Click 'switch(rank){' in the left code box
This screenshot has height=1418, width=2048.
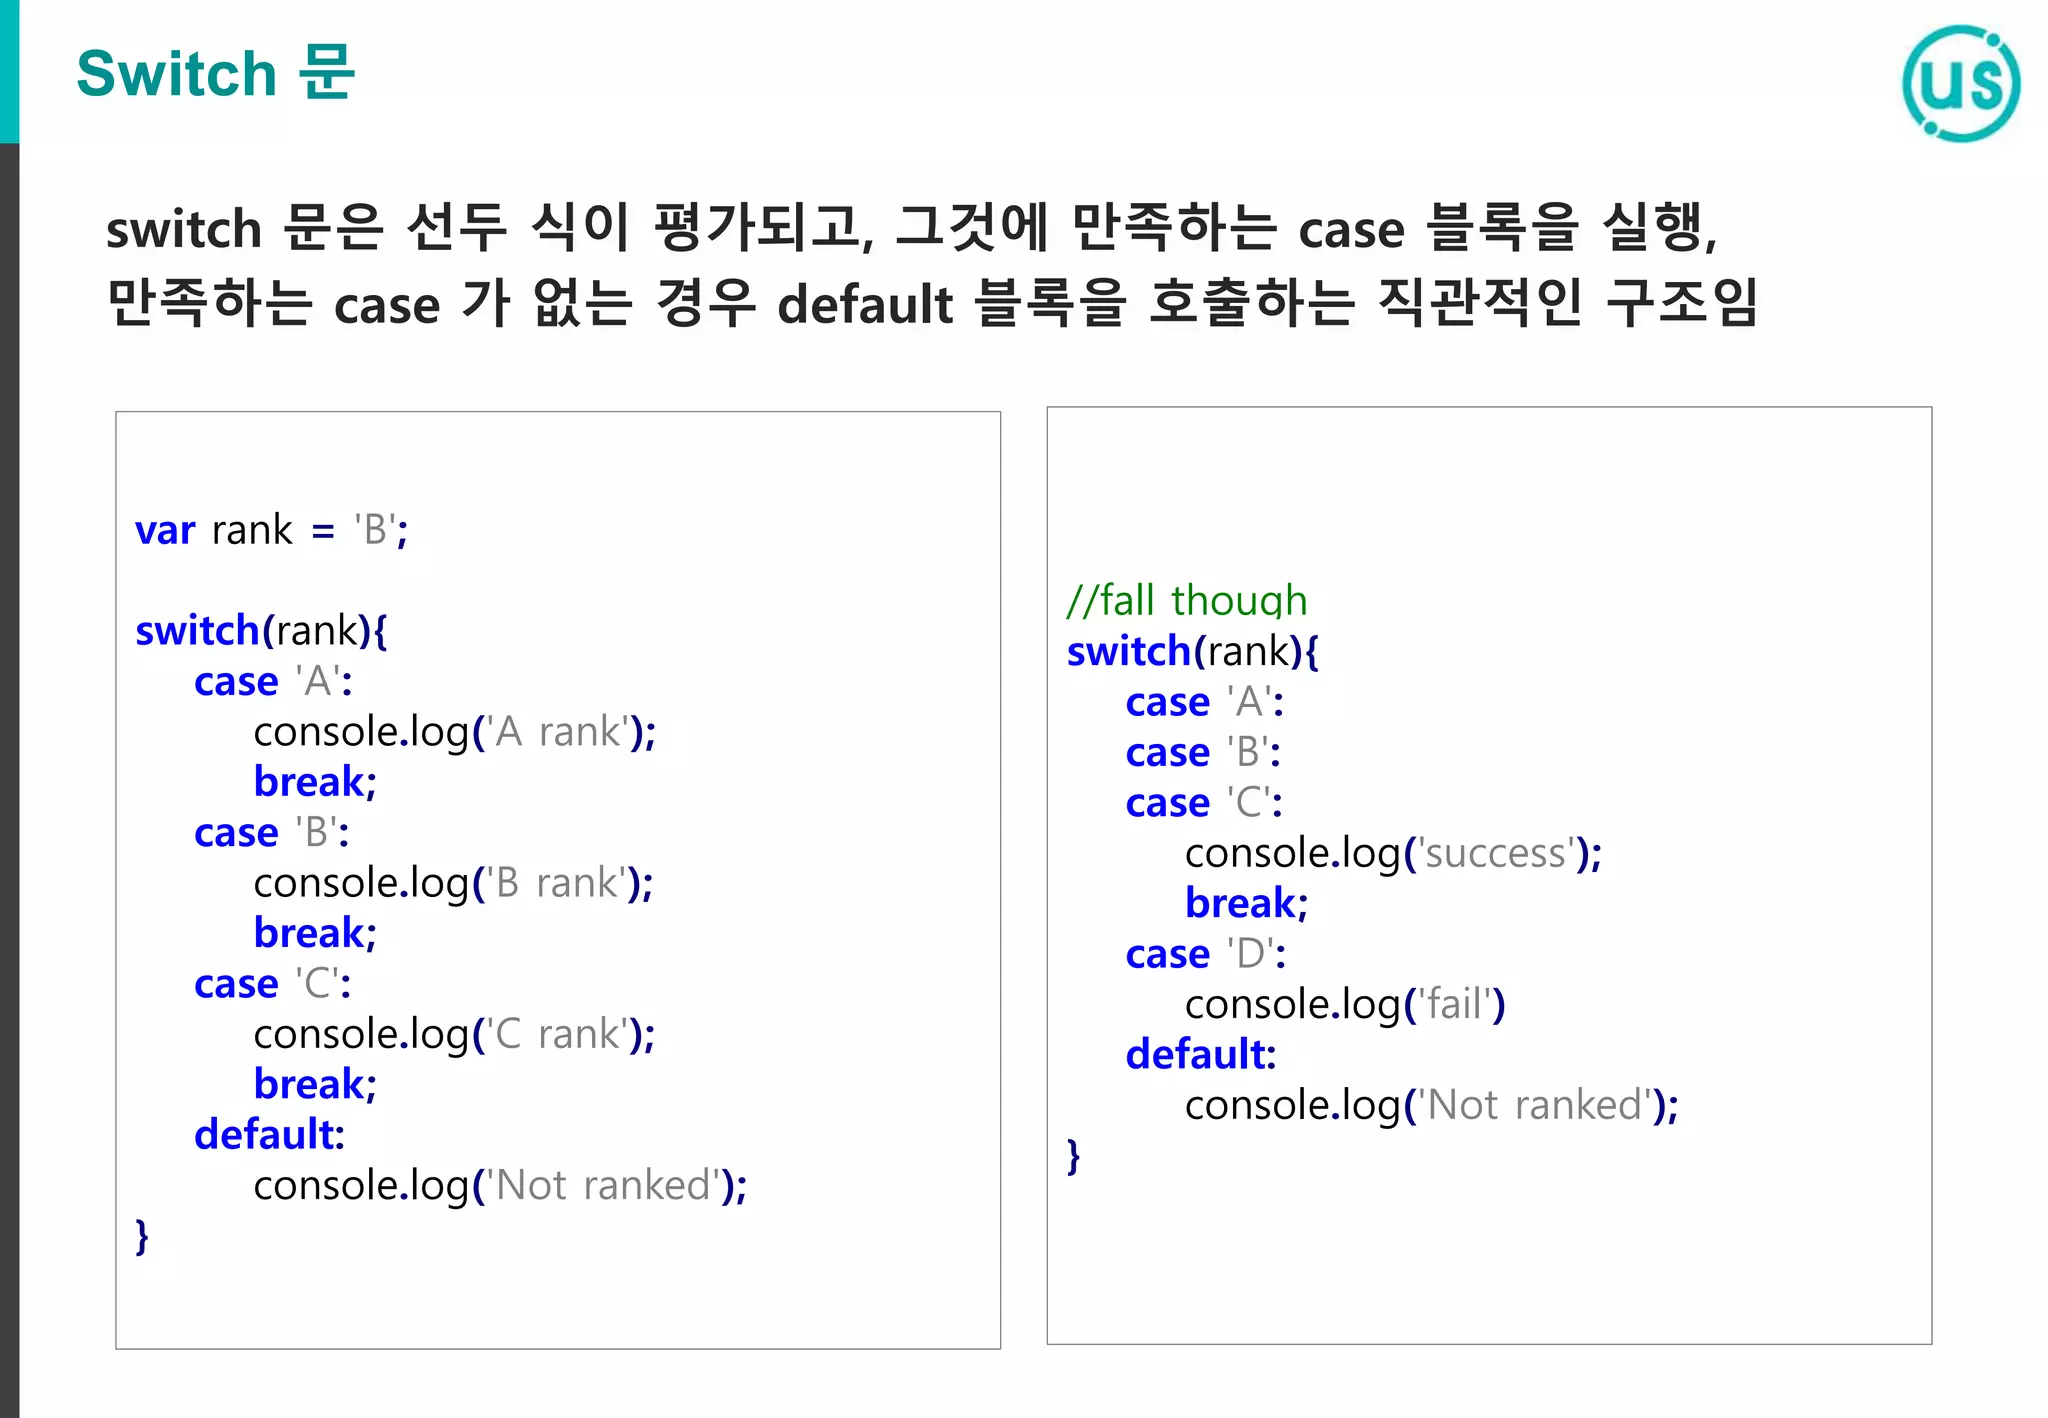click(261, 631)
